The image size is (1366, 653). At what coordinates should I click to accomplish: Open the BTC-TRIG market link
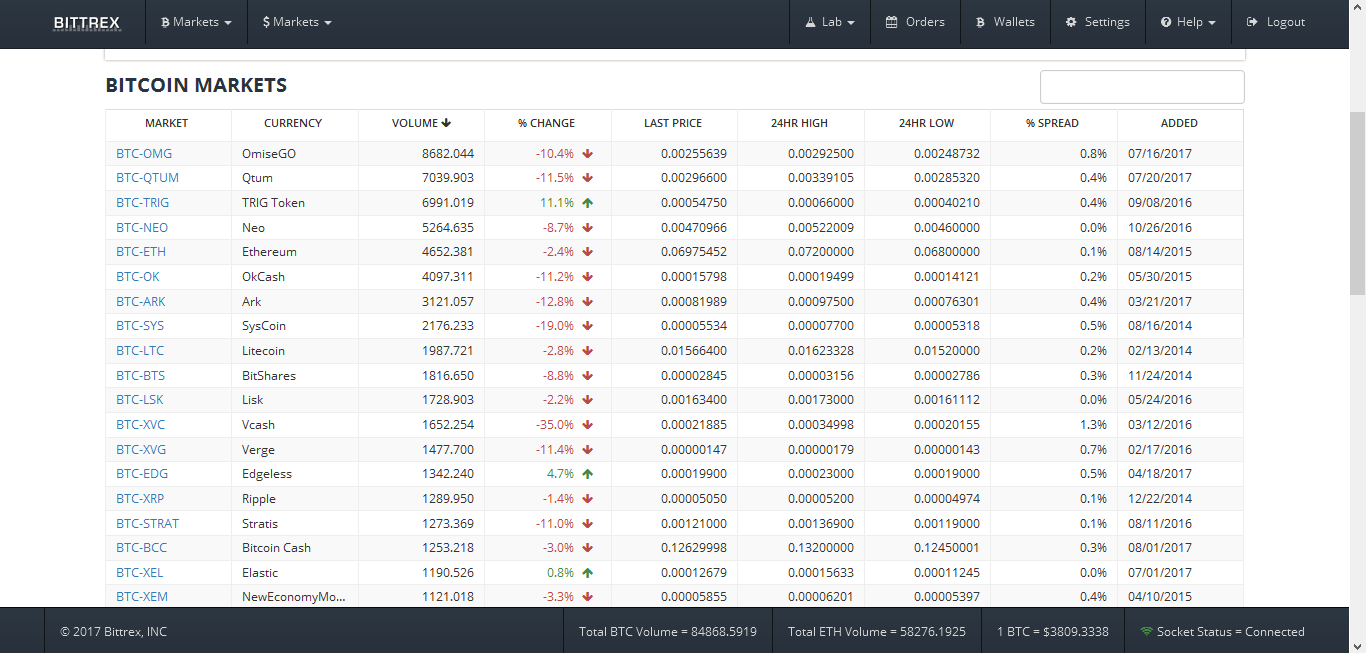pyautogui.click(x=142, y=202)
